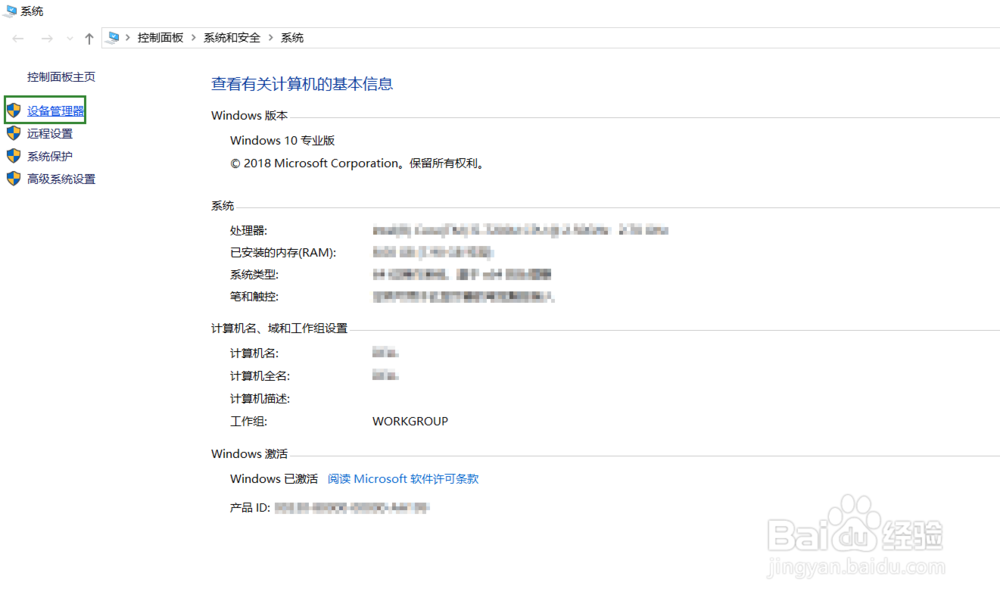Click the 系统 window title icon
This screenshot has width=1000, height=601.
pos(10,10)
